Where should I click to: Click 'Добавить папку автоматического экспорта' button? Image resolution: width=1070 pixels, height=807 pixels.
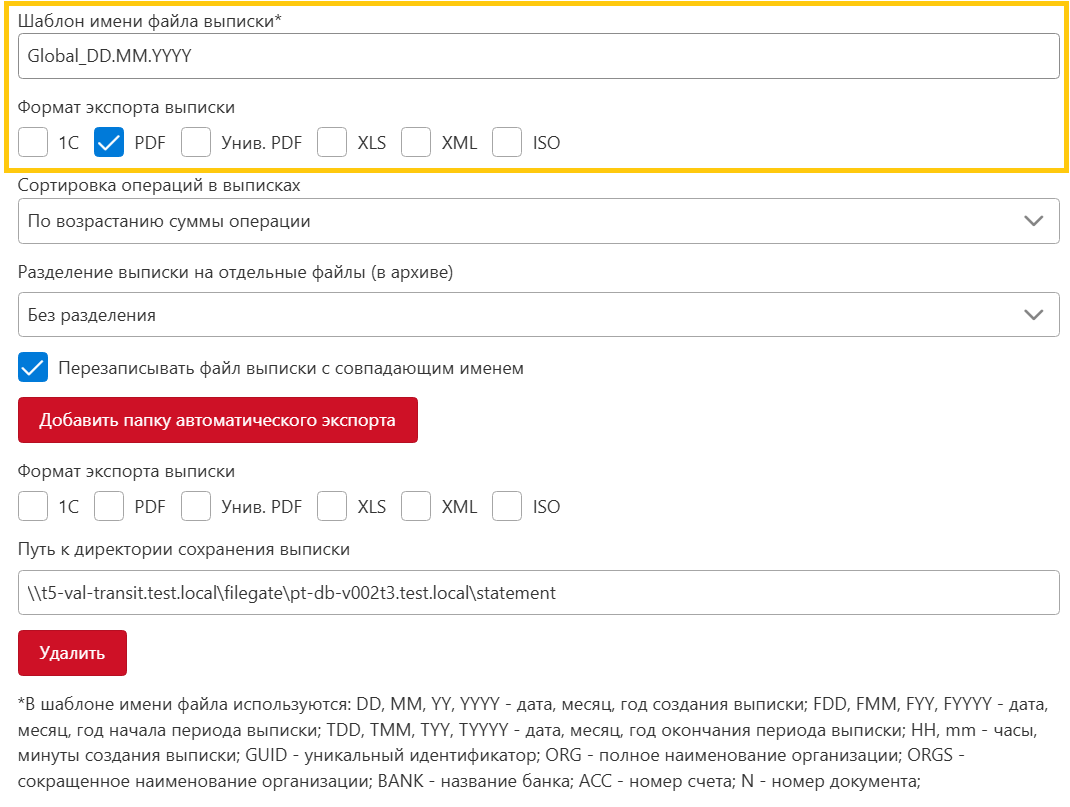[x=217, y=420]
